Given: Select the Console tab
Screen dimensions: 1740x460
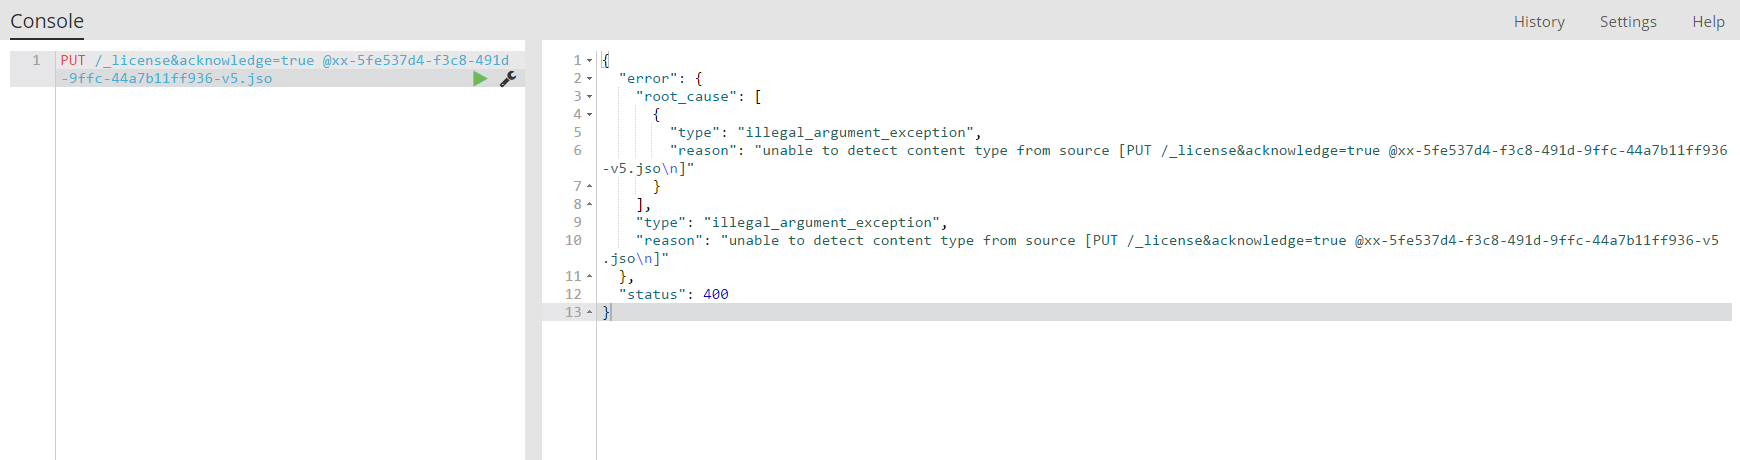Looking at the screenshot, I should [47, 21].
